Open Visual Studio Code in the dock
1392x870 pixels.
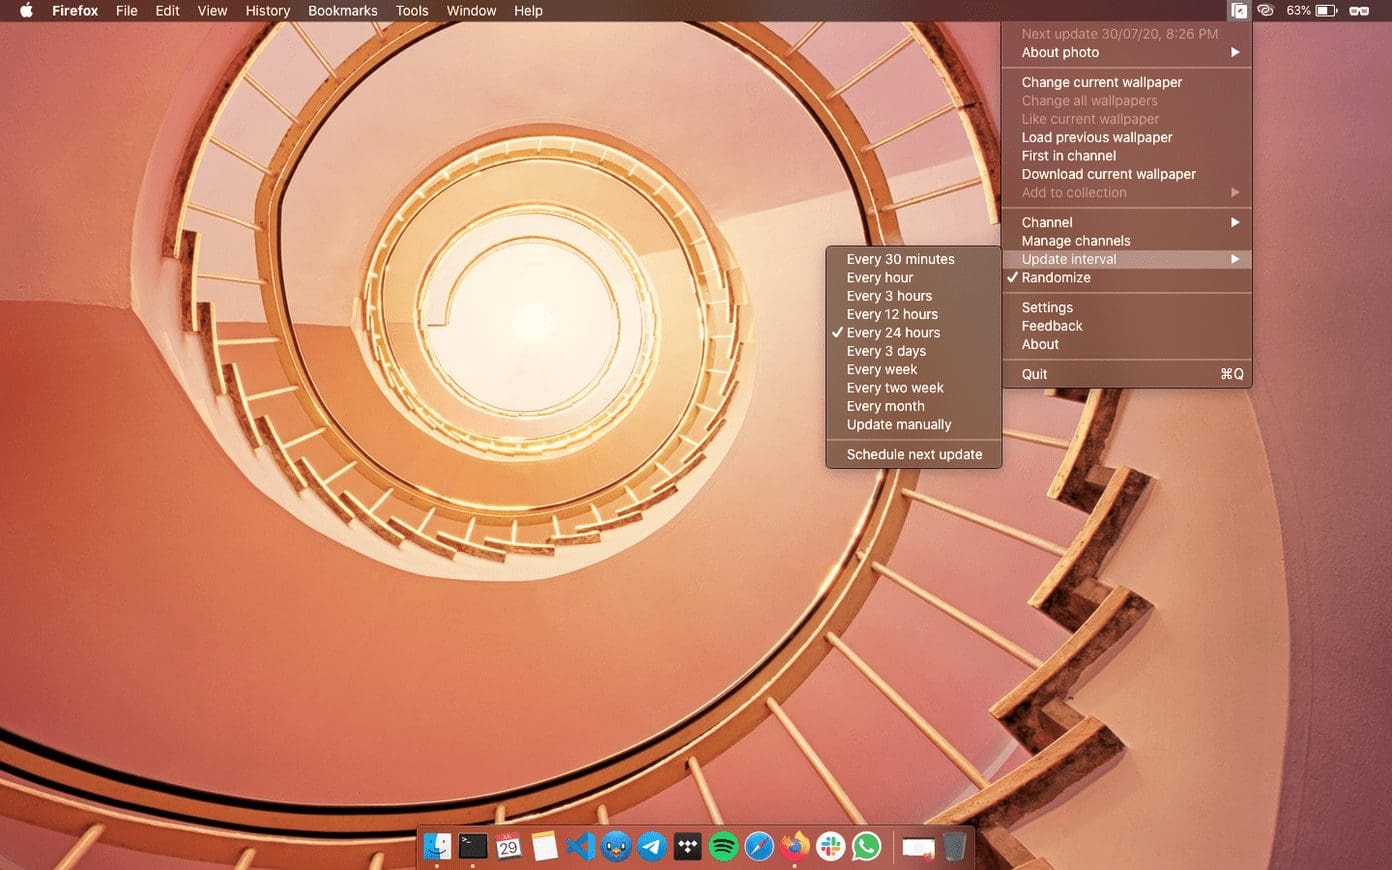[580, 846]
